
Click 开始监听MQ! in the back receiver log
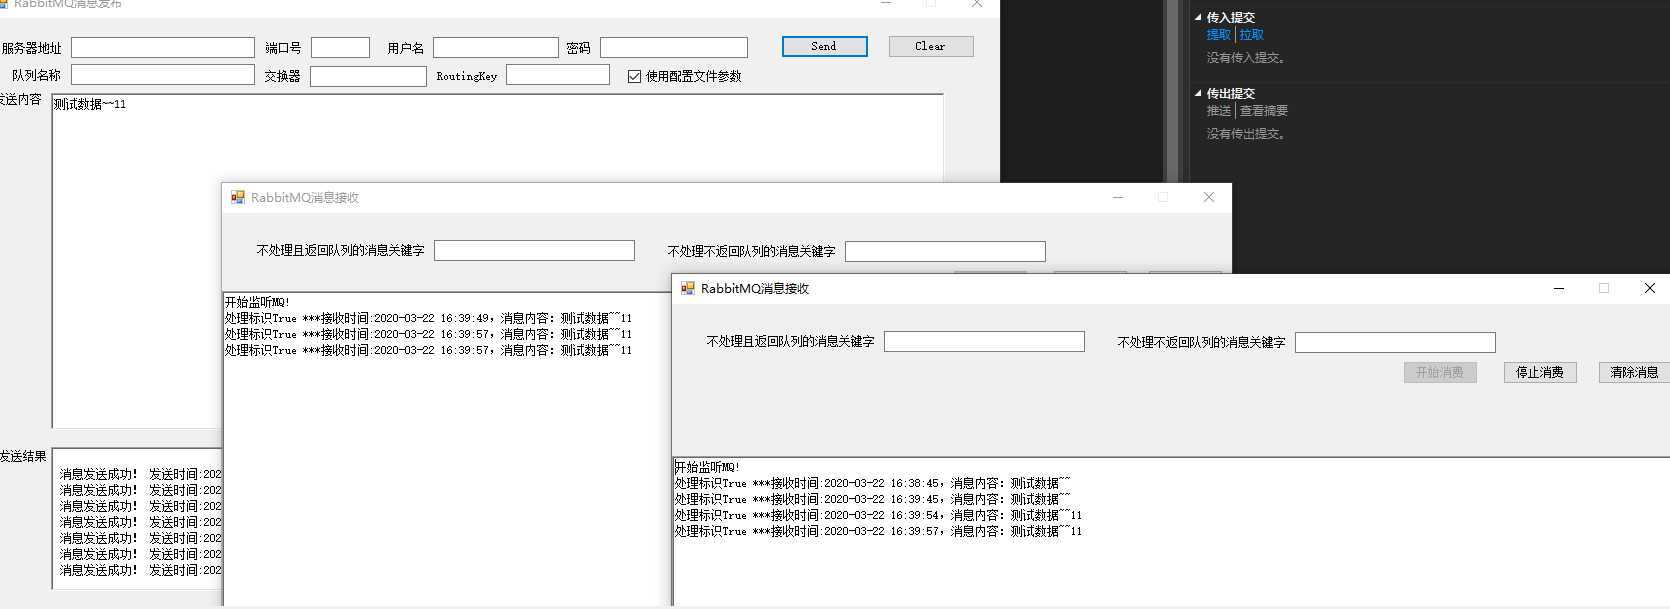tap(258, 302)
